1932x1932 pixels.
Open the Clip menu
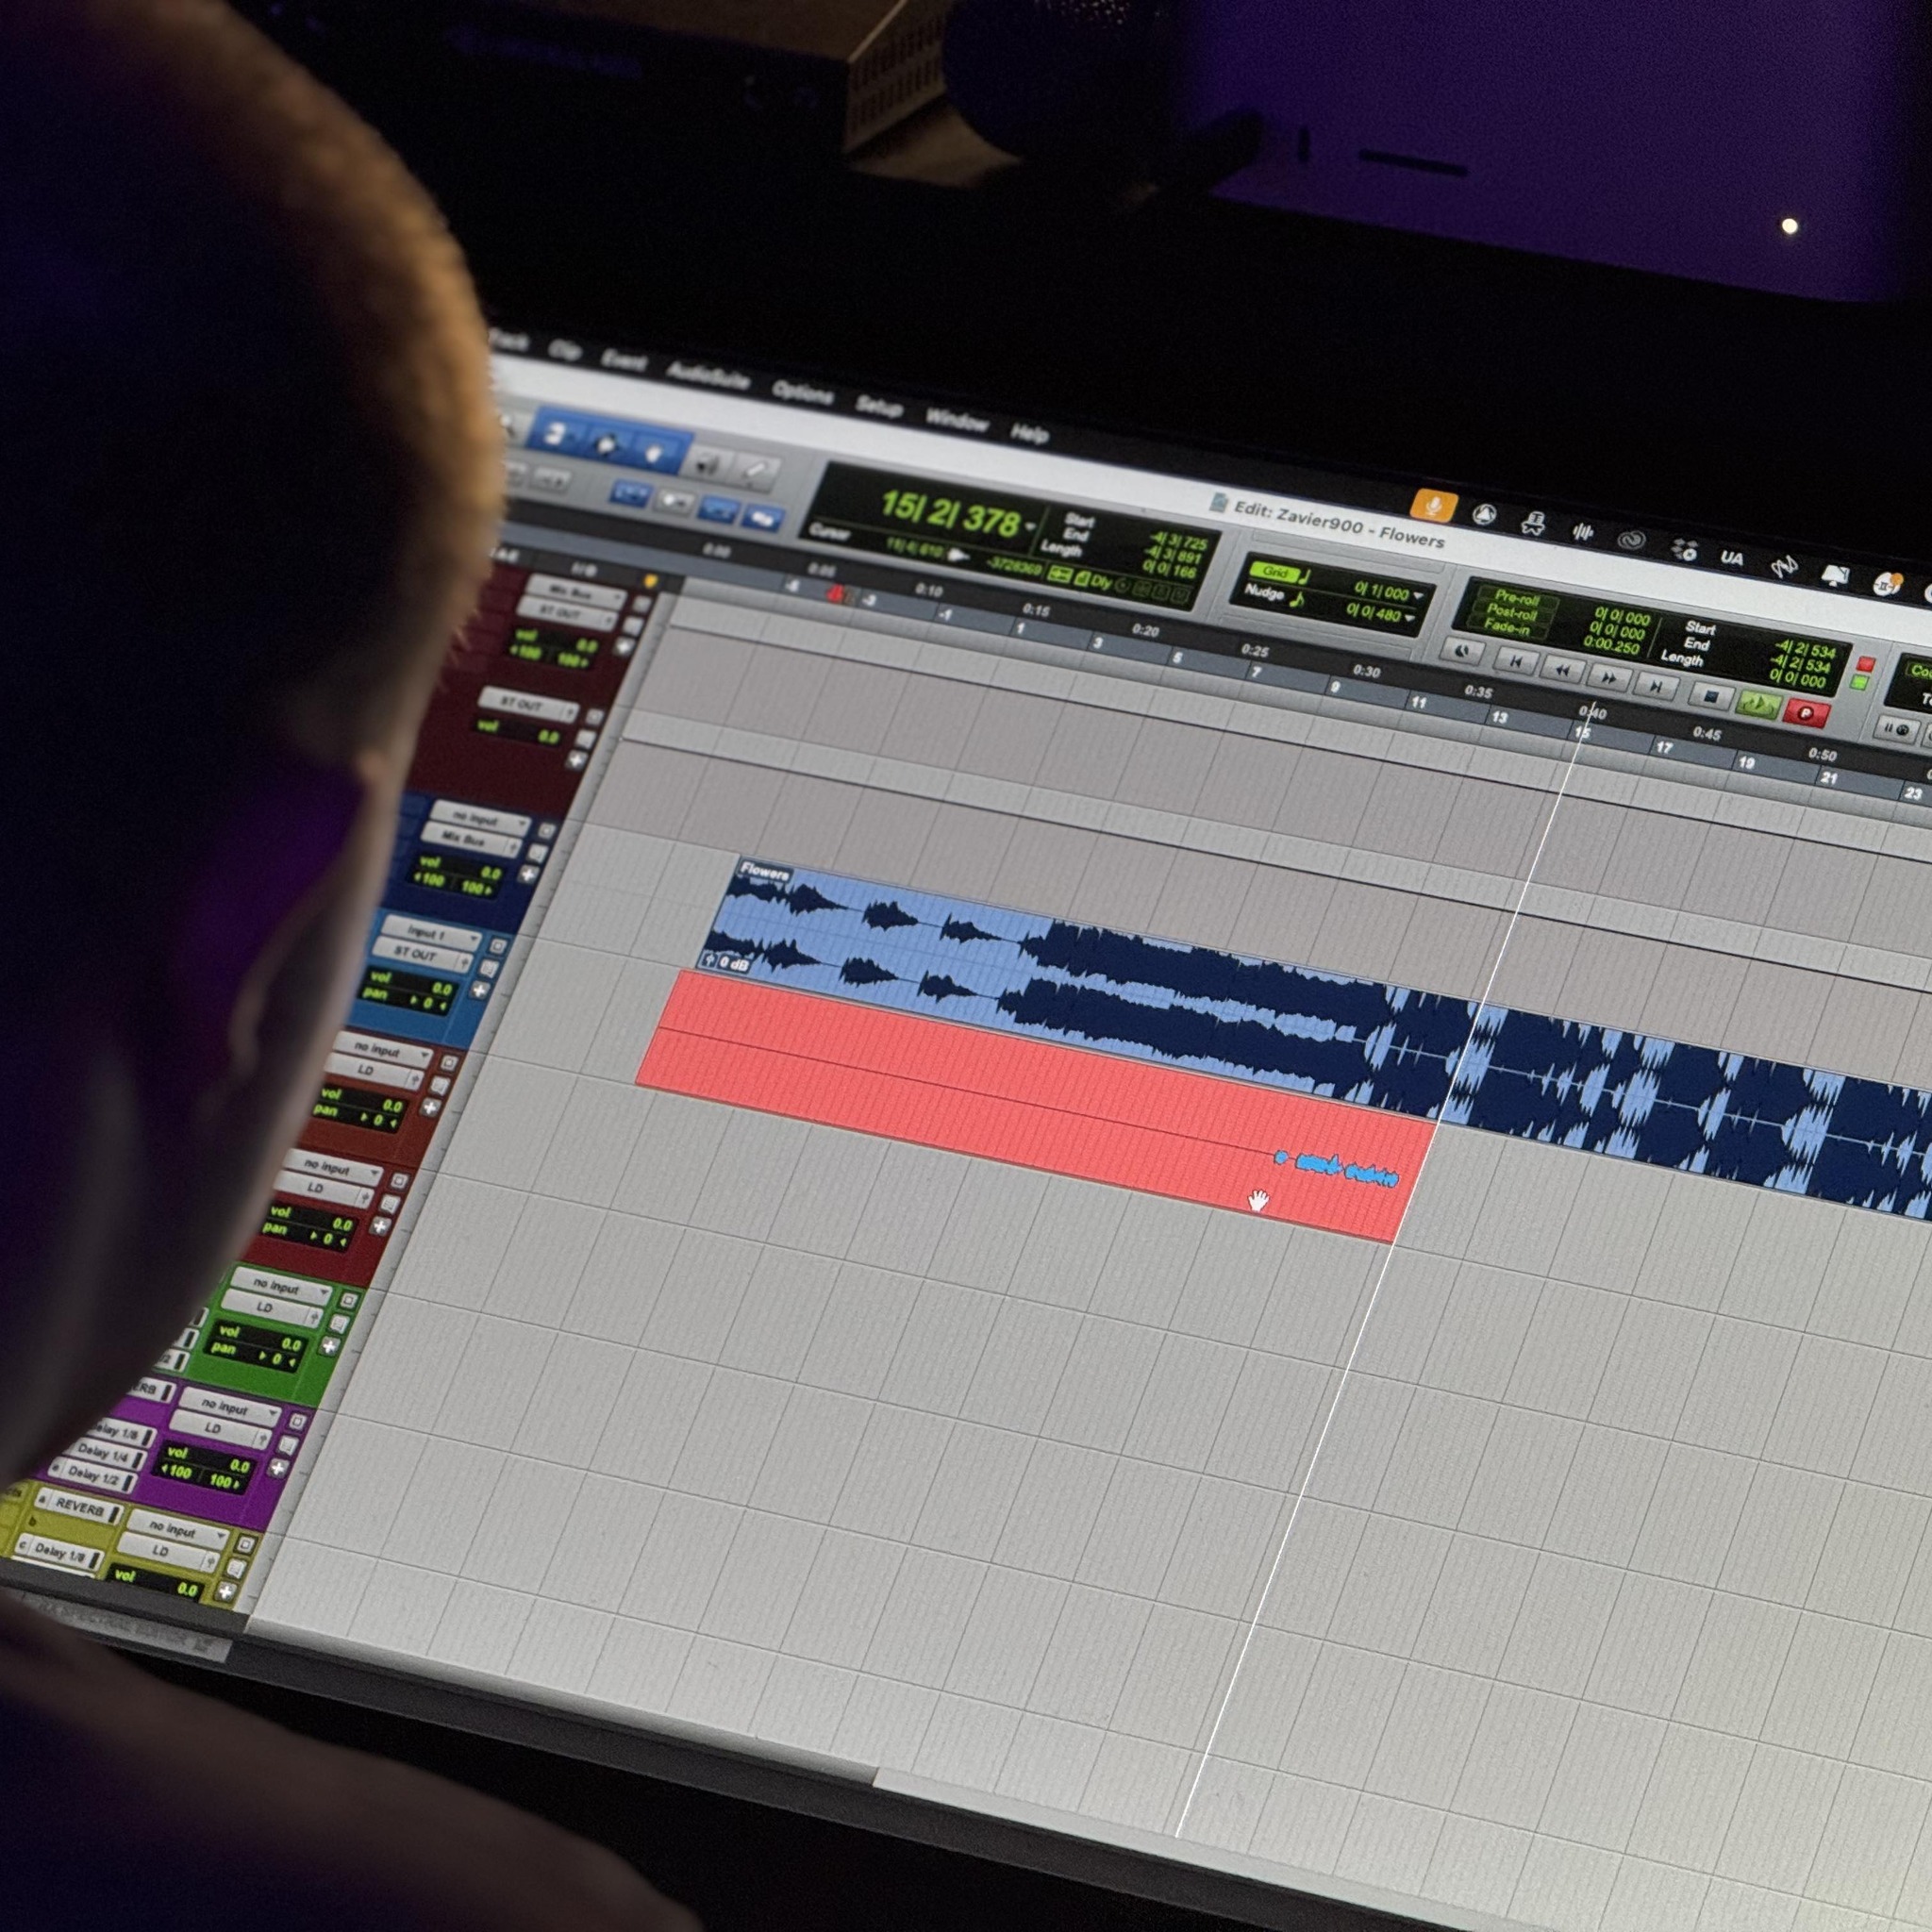[564, 350]
